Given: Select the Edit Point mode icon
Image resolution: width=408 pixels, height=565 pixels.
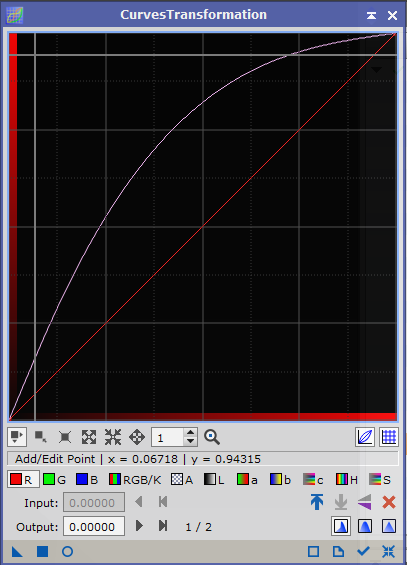Looking at the screenshot, I should tap(17, 437).
